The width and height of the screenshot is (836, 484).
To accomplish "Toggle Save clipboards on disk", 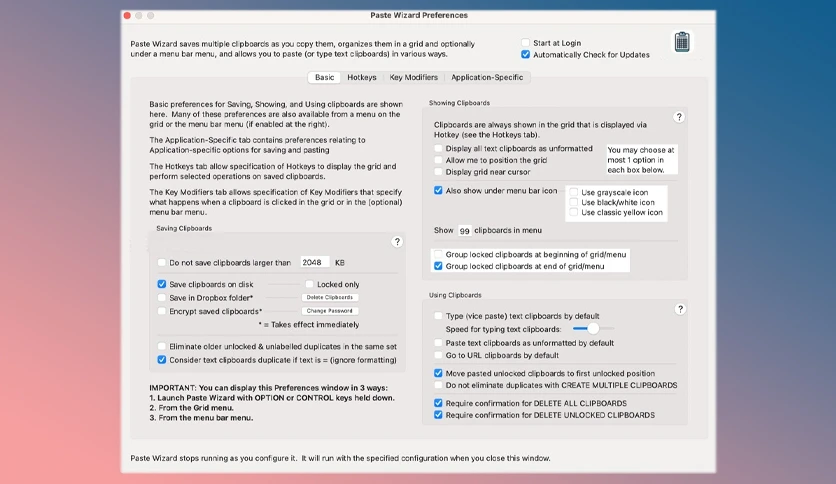I will (x=162, y=284).
